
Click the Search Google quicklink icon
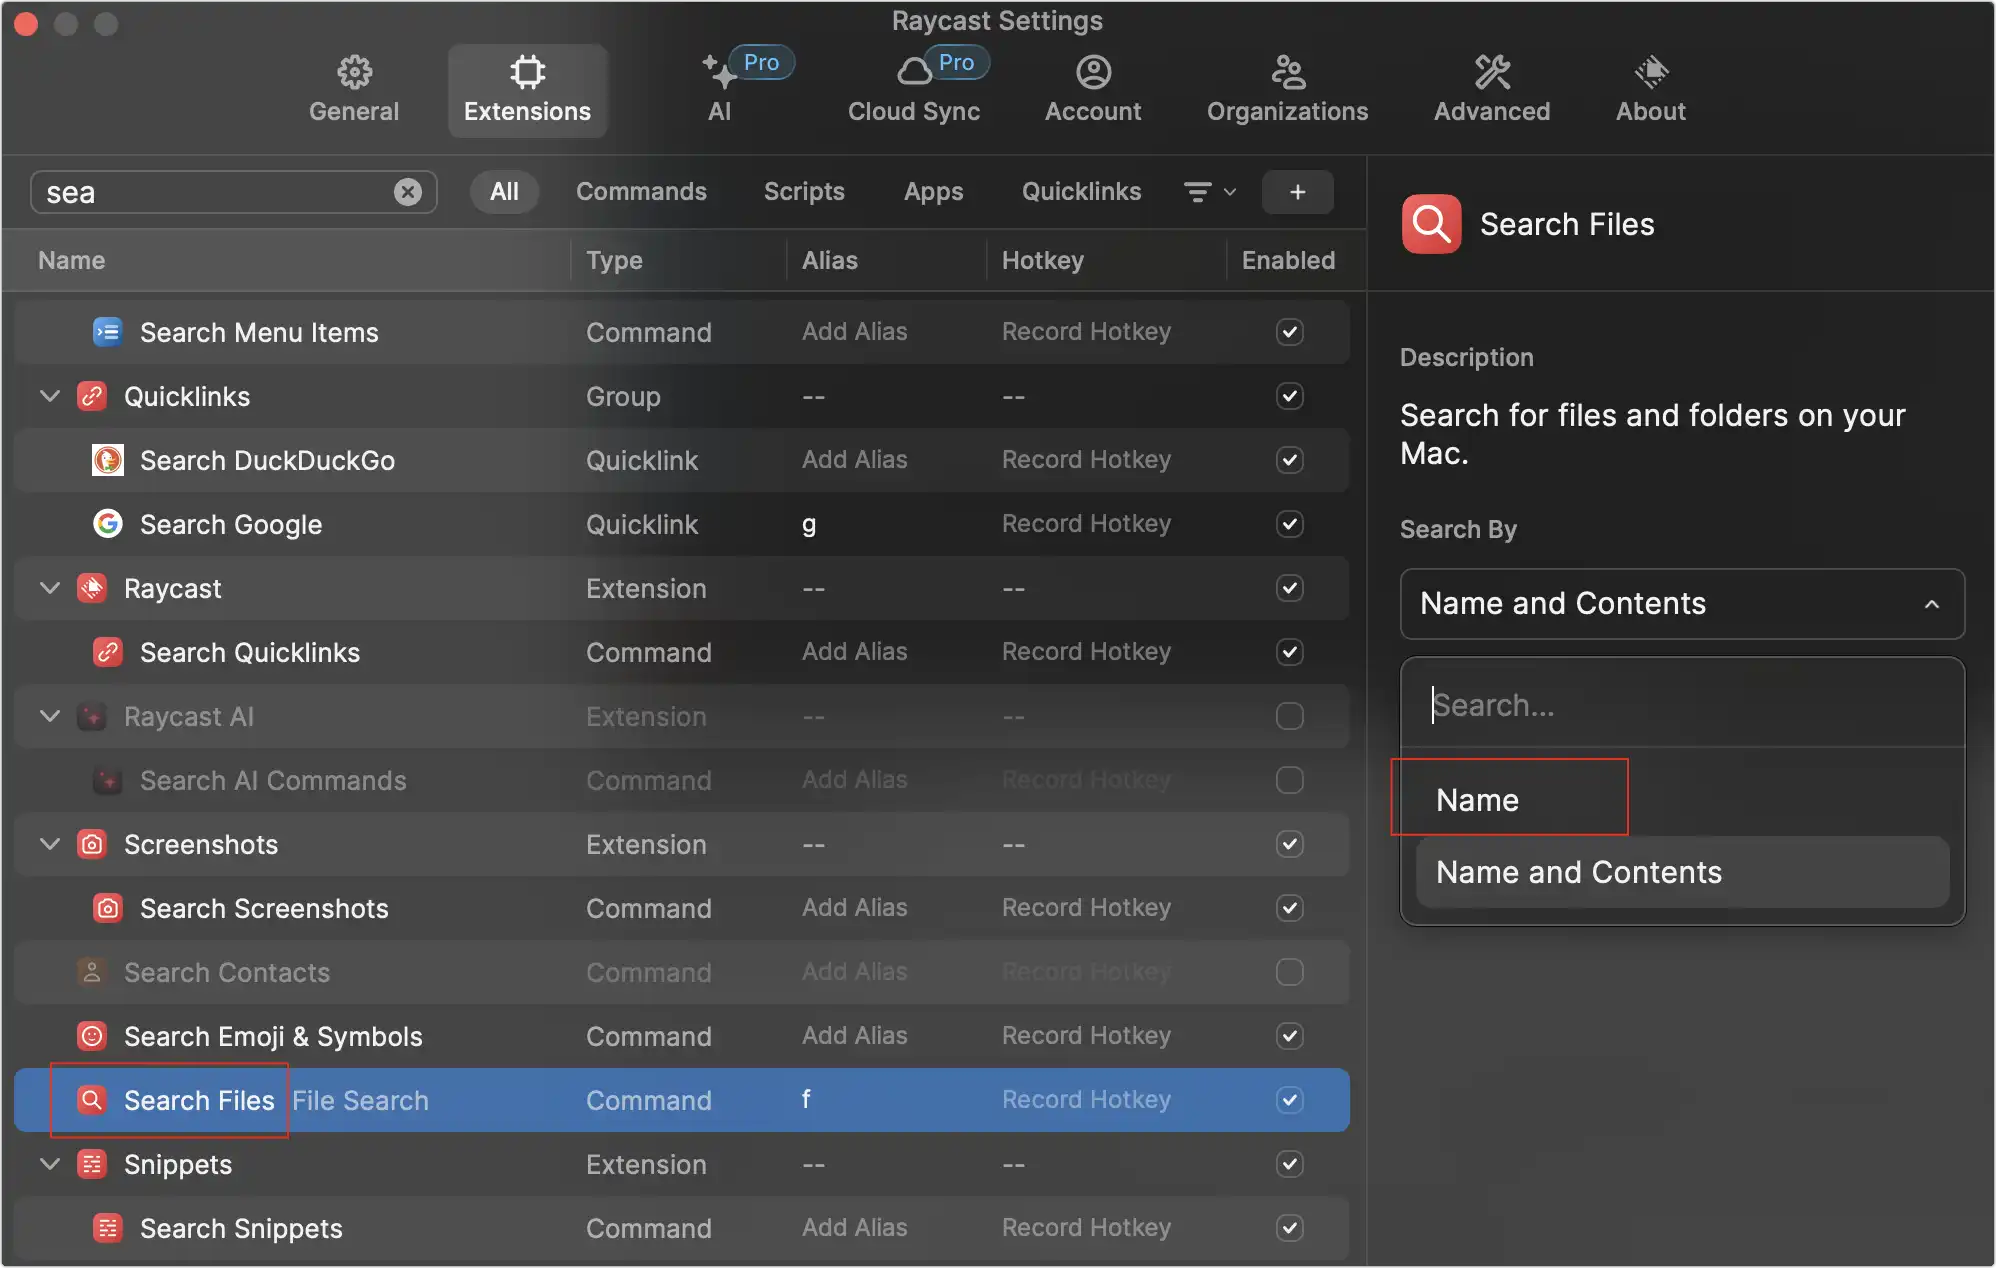coord(108,524)
